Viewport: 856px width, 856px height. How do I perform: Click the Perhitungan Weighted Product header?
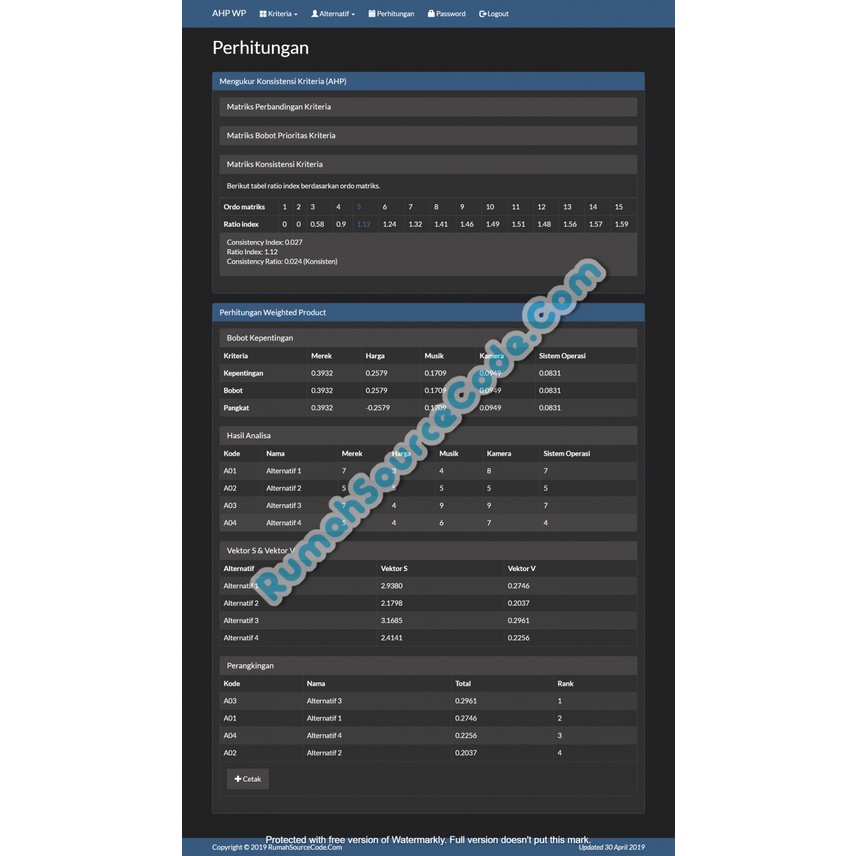(428, 312)
